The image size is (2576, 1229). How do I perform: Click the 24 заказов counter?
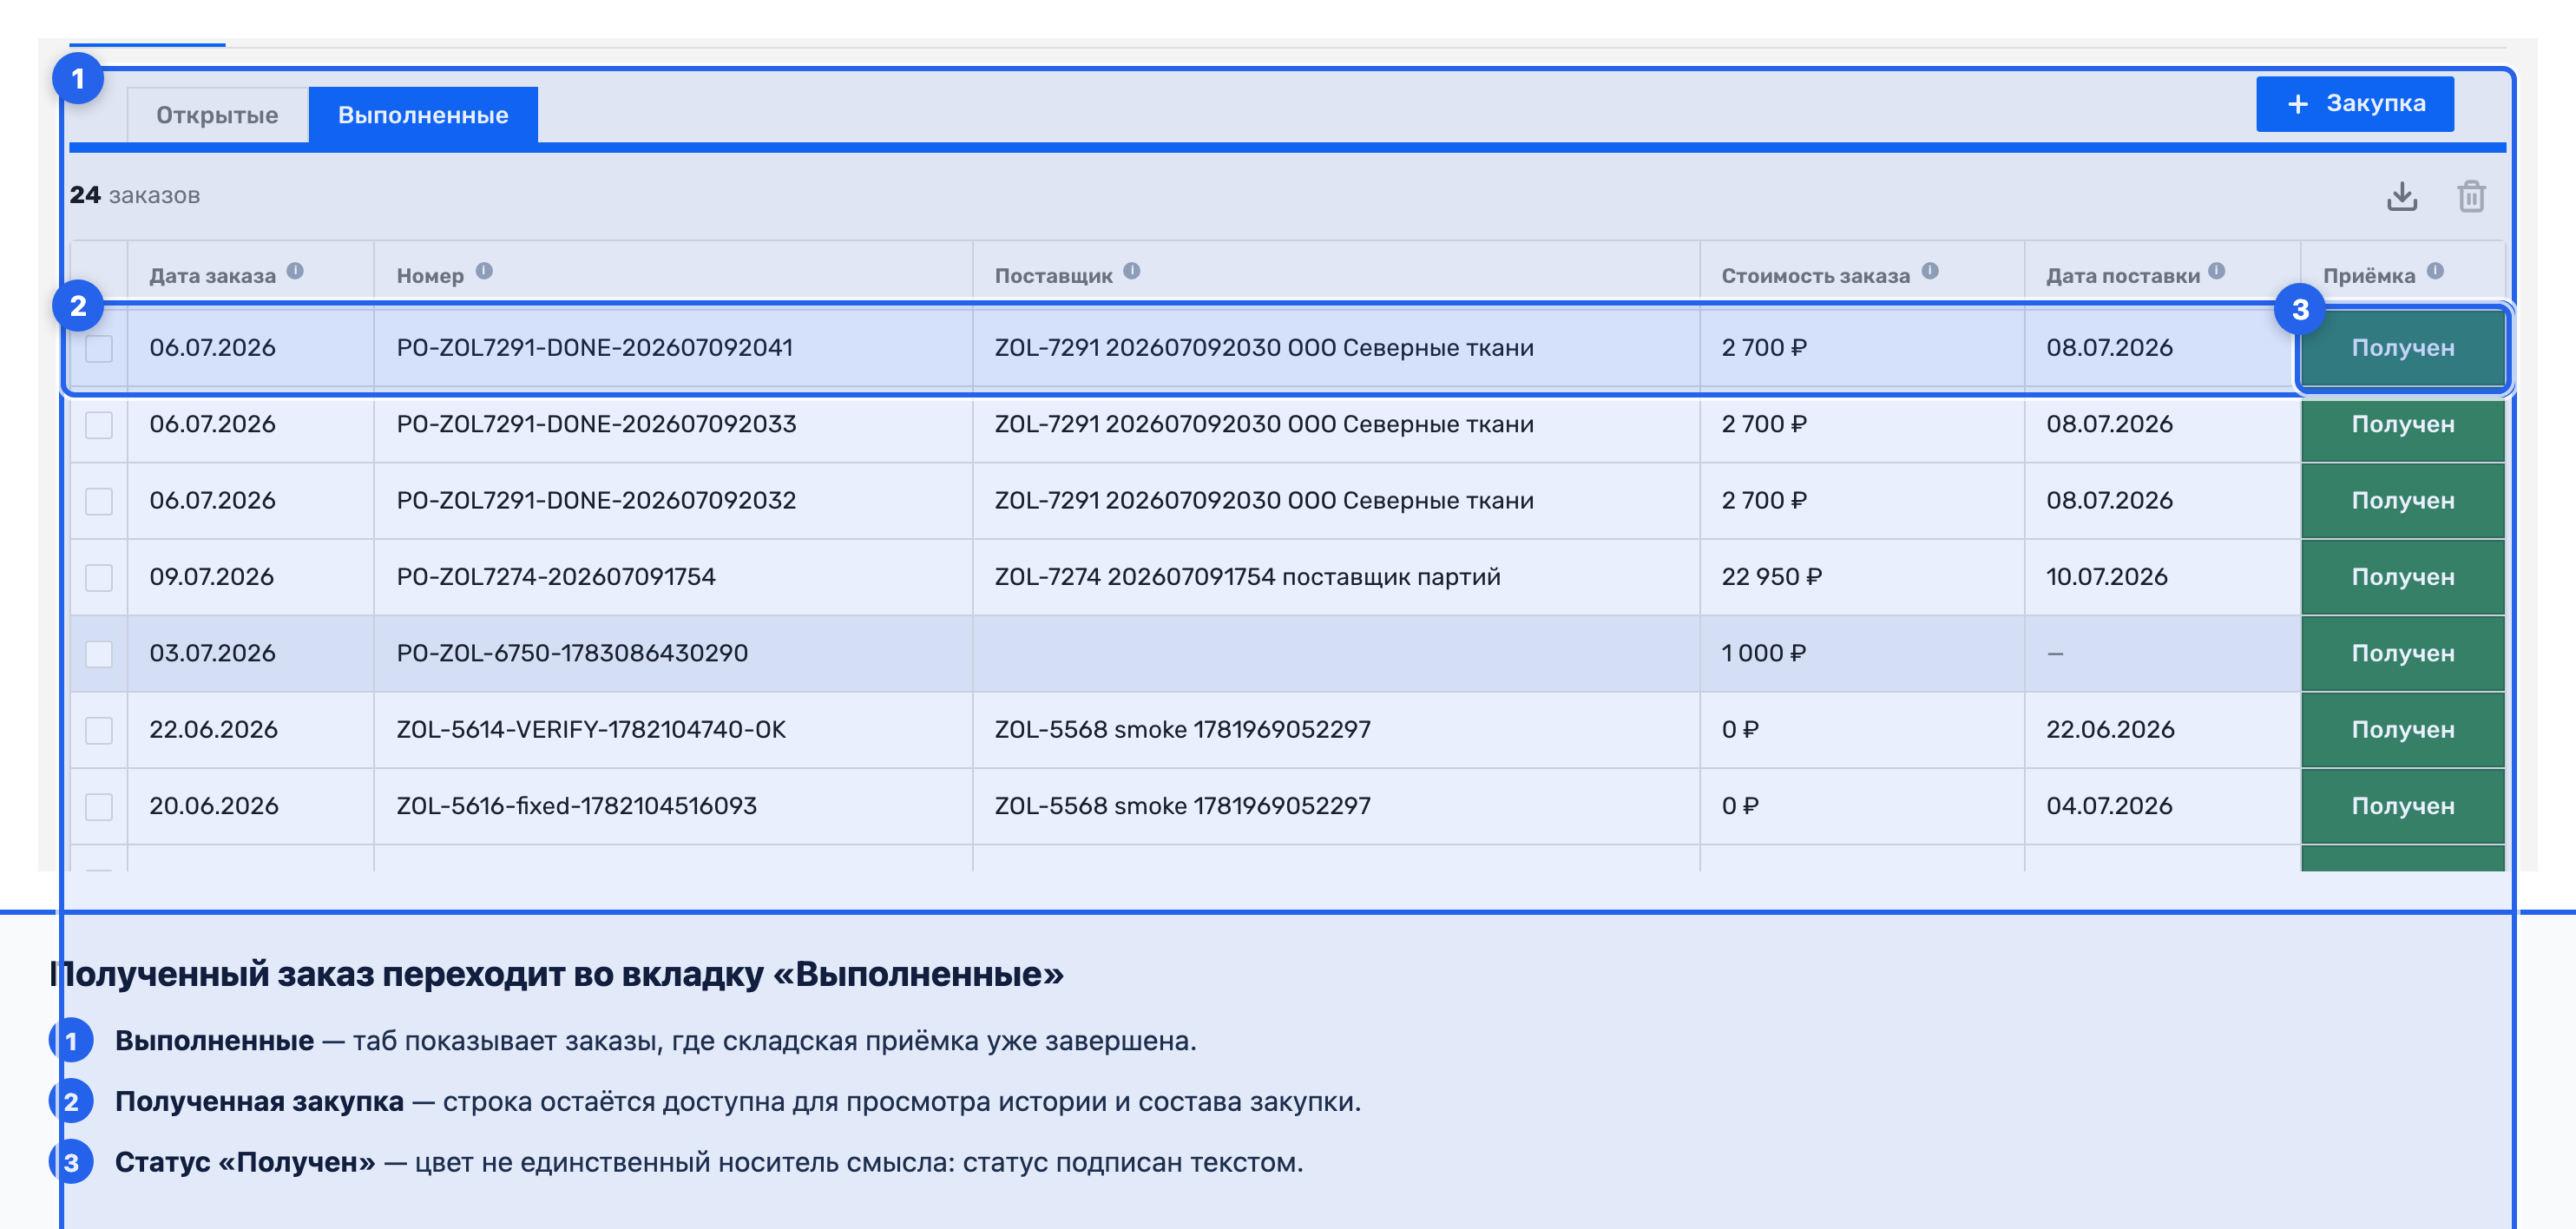coord(134,195)
